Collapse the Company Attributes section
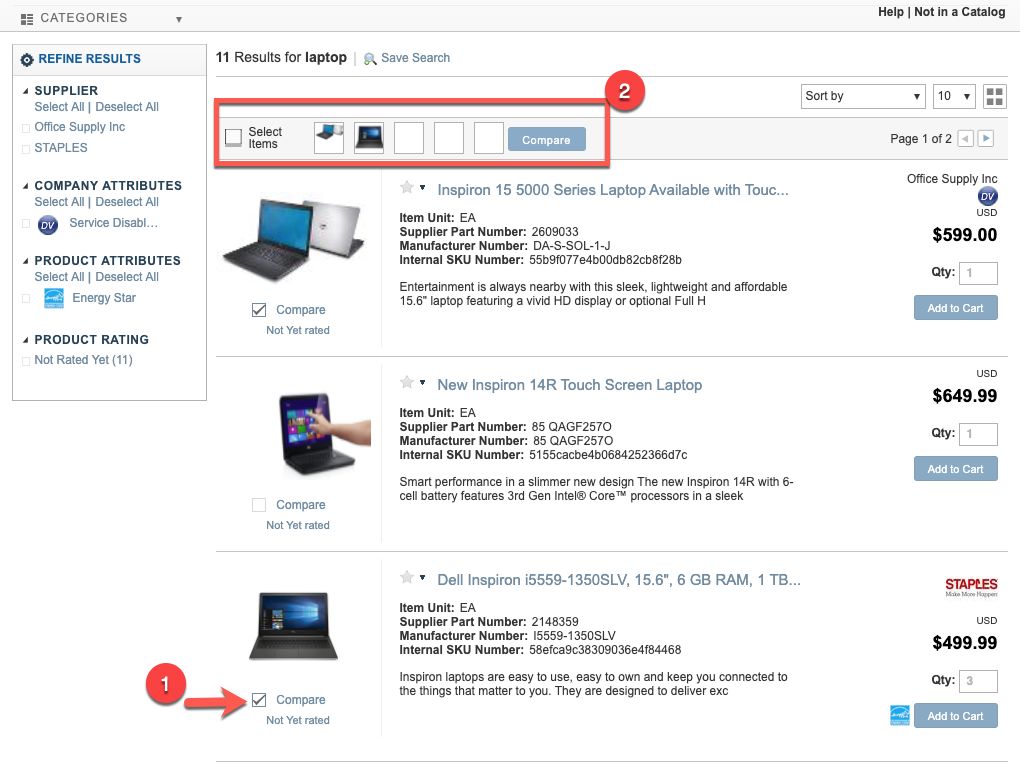Image resolution: width=1020 pixels, height=771 pixels. click(26, 186)
